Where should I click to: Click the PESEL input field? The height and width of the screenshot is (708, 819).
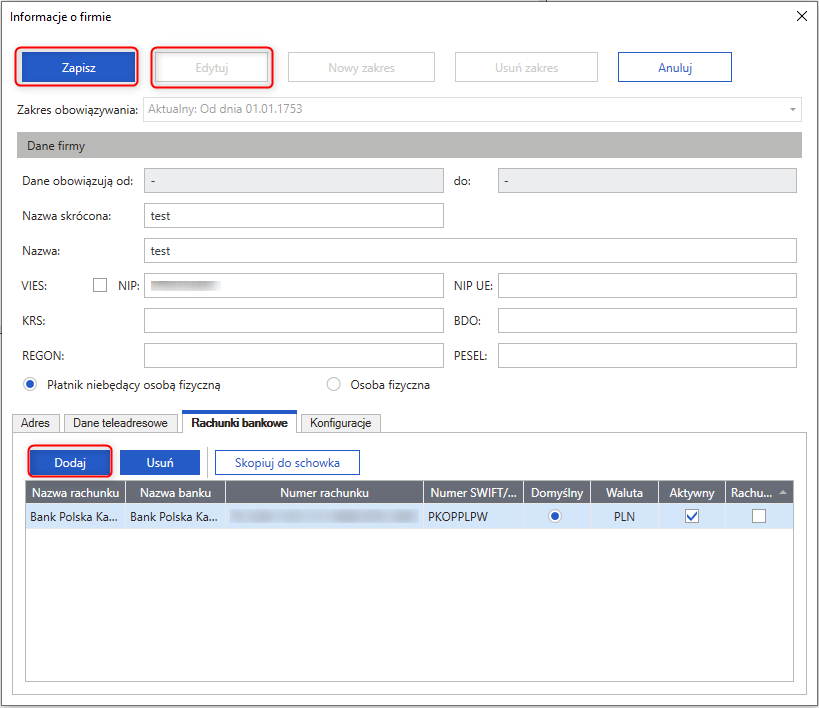click(647, 355)
